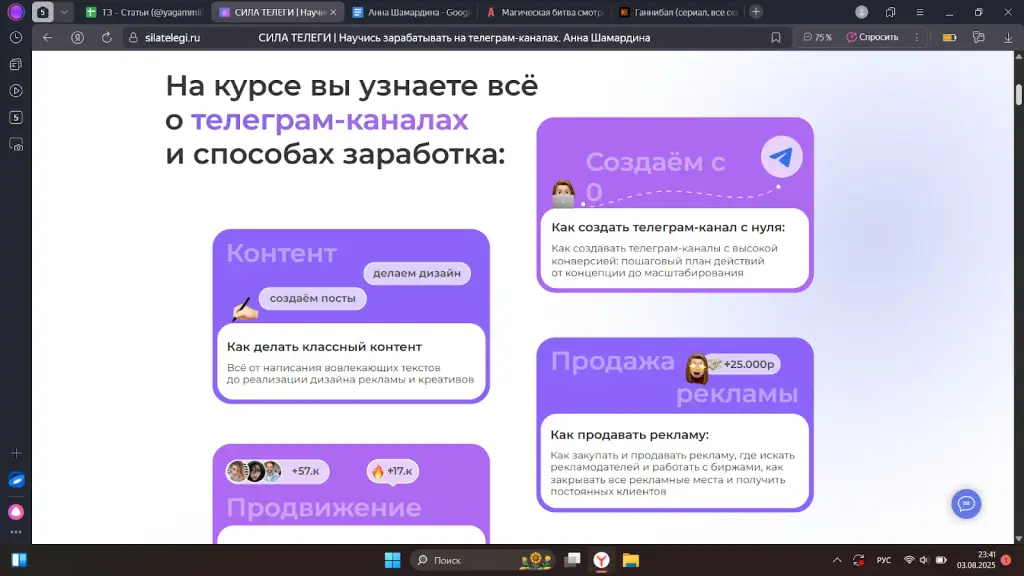The image size is (1024, 576).
Task: Open File Explorer from taskbar
Action: click(x=630, y=560)
